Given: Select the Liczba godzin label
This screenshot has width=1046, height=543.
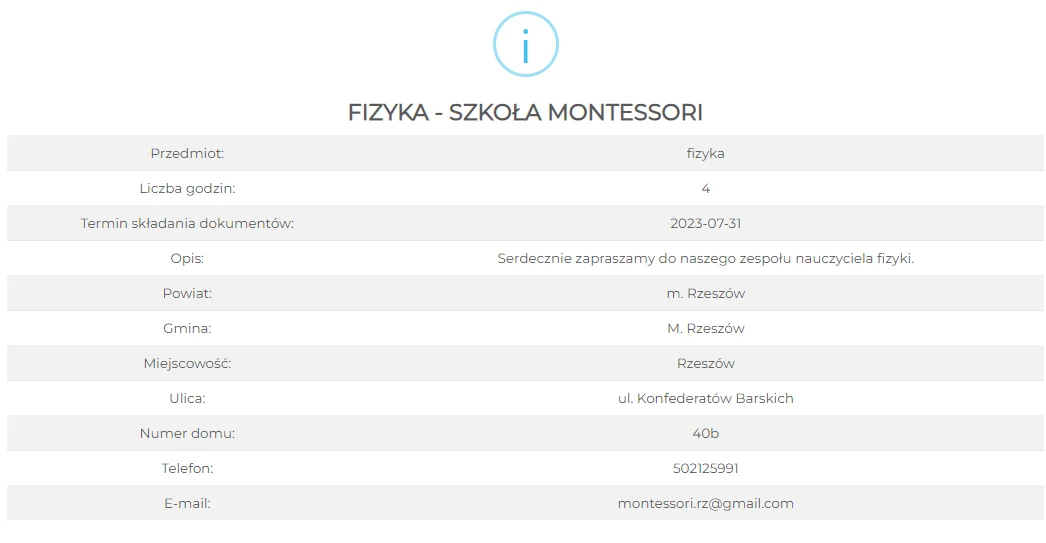Looking at the screenshot, I should (187, 188).
